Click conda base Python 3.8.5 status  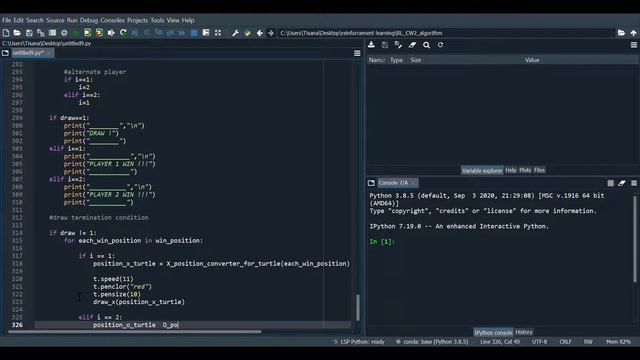click(x=432, y=342)
